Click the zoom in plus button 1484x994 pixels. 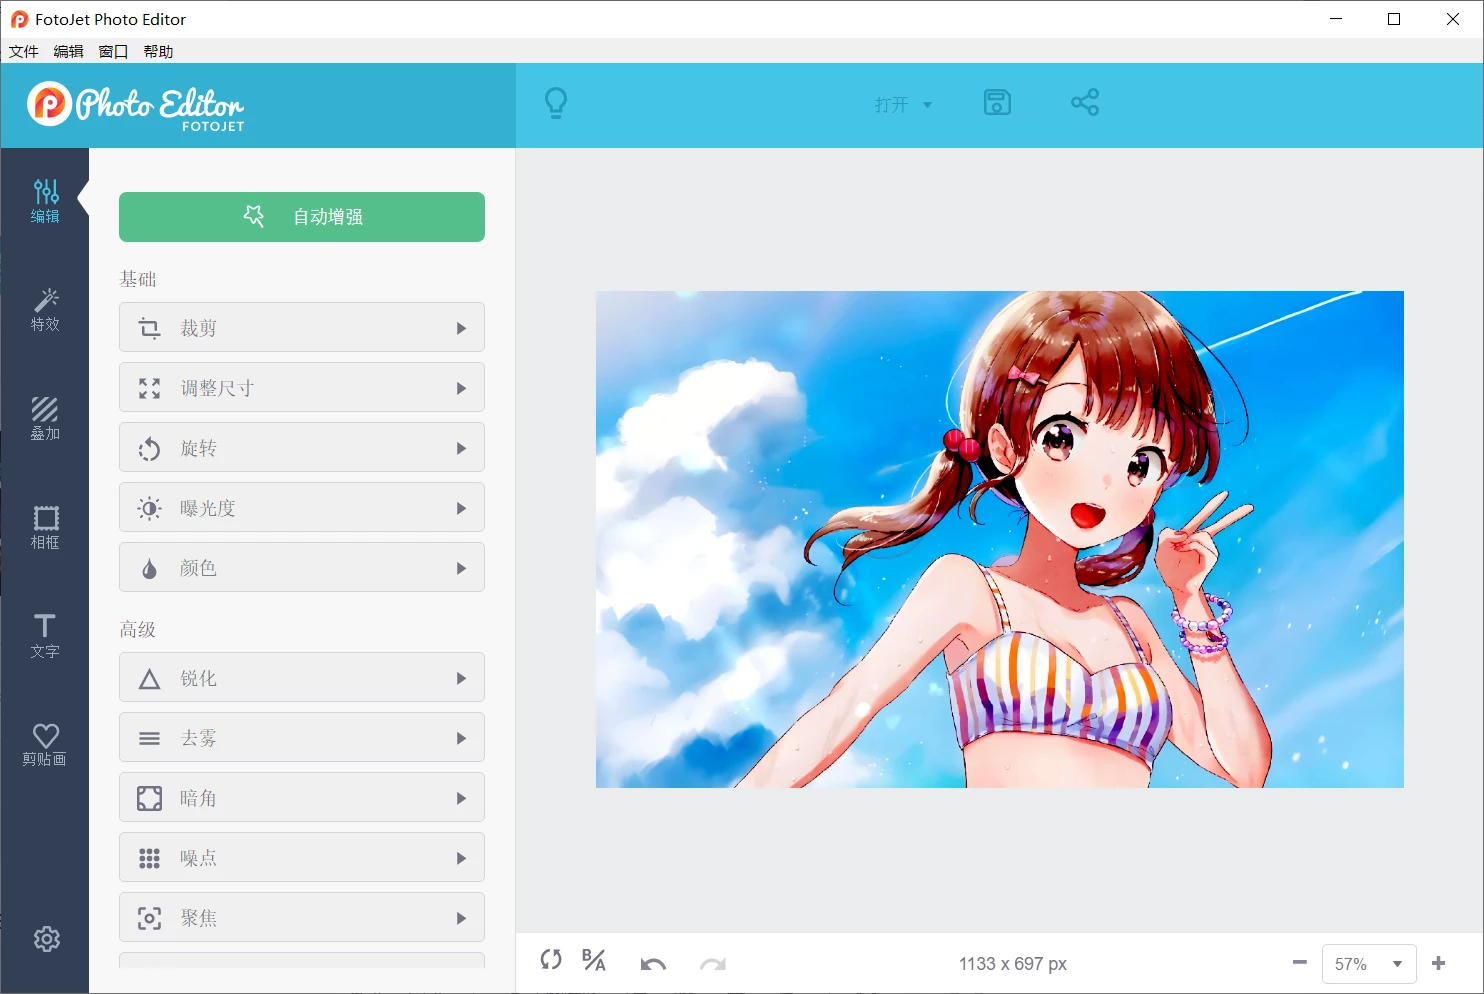pos(1438,963)
